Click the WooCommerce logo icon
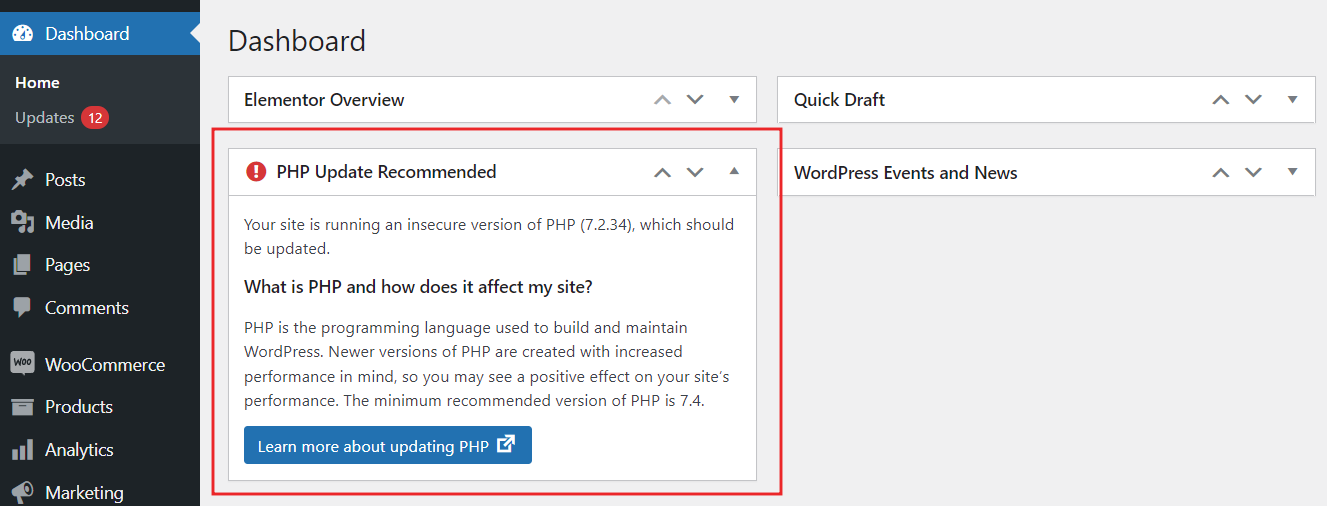This screenshot has width=1327, height=506. pos(22,363)
